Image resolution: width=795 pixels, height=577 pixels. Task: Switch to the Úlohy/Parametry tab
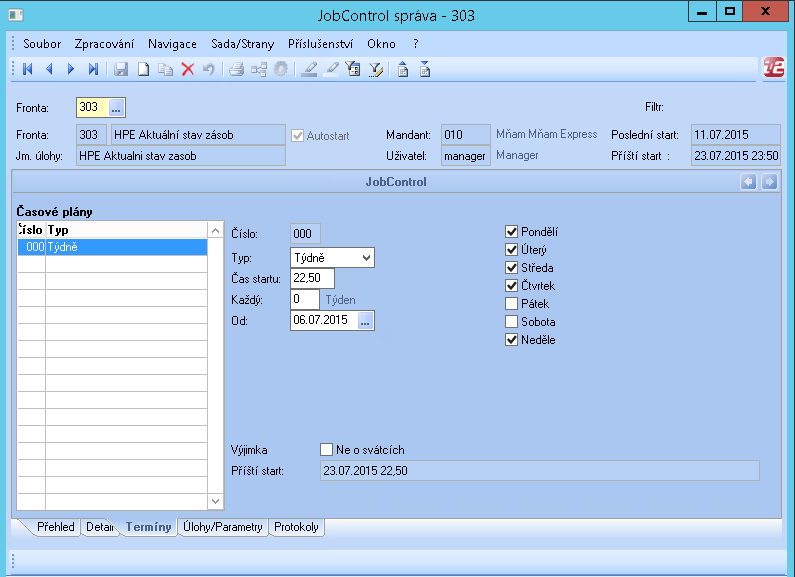(x=223, y=527)
